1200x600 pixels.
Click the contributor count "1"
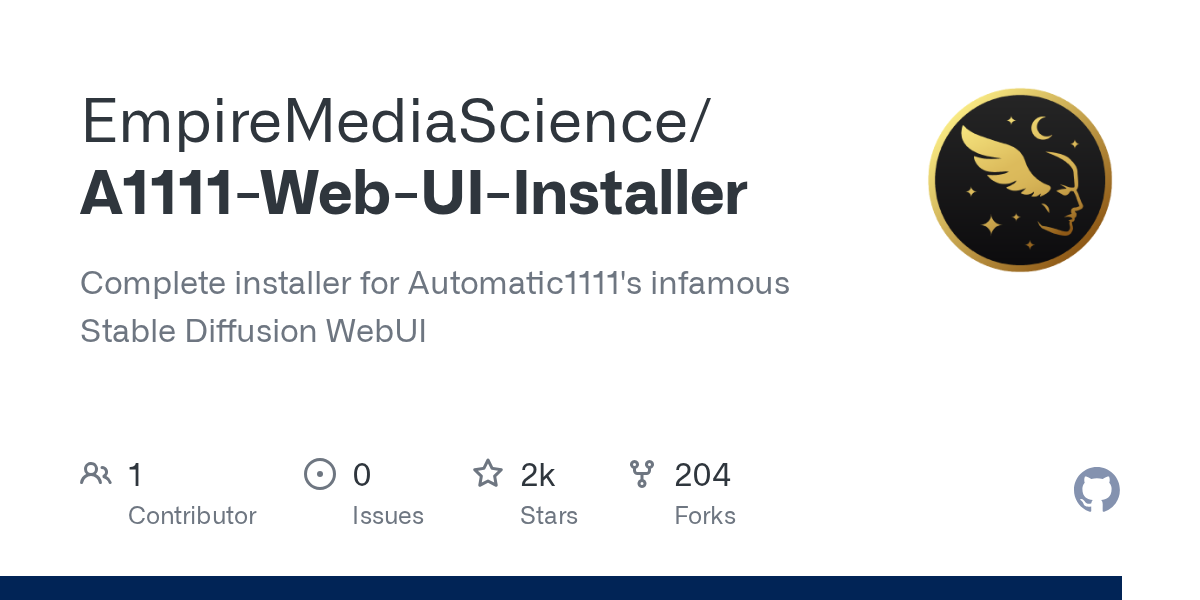pyautogui.click(x=136, y=475)
